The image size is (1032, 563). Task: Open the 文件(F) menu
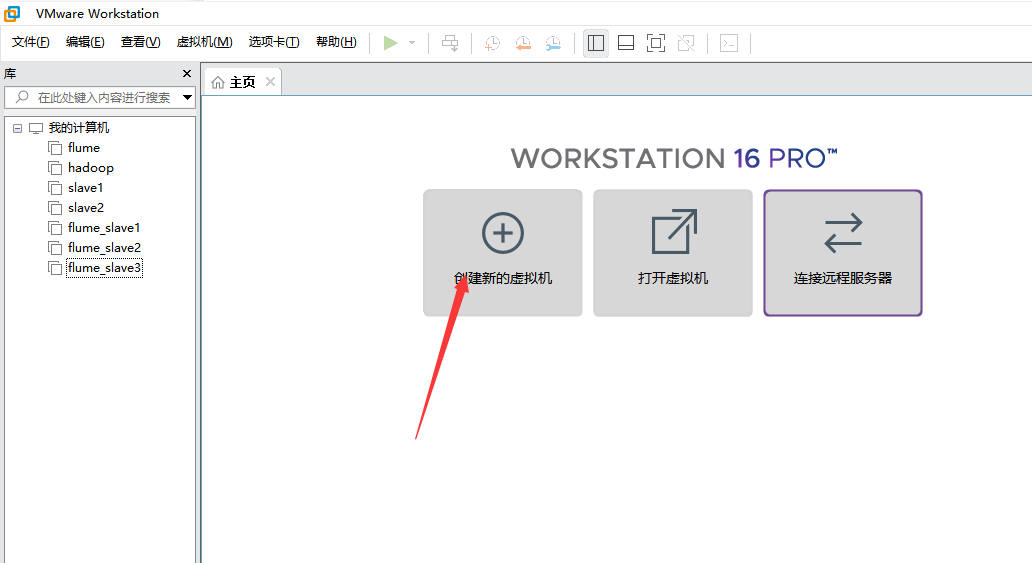[x=30, y=42]
